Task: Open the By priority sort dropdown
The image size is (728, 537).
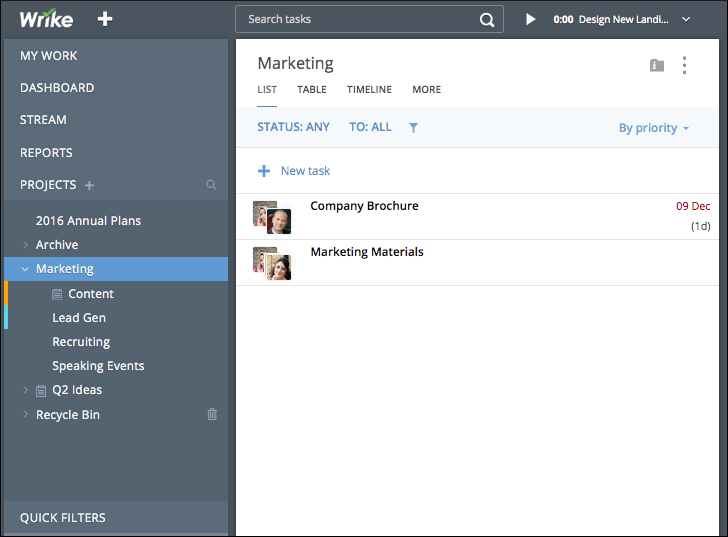Action: point(654,128)
